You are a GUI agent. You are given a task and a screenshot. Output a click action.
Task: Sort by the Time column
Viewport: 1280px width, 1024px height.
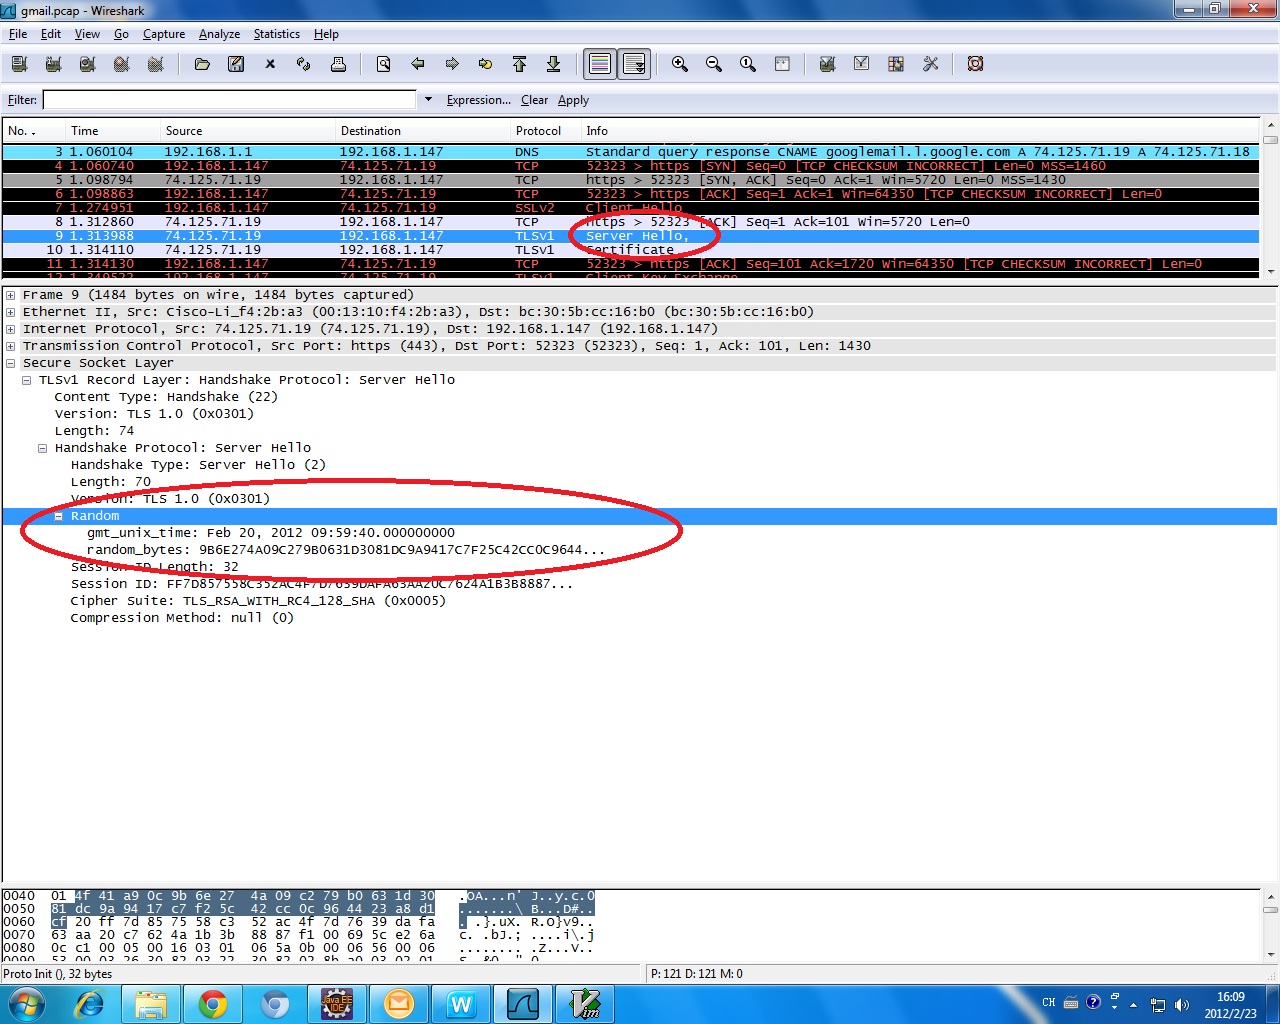(x=112, y=131)
